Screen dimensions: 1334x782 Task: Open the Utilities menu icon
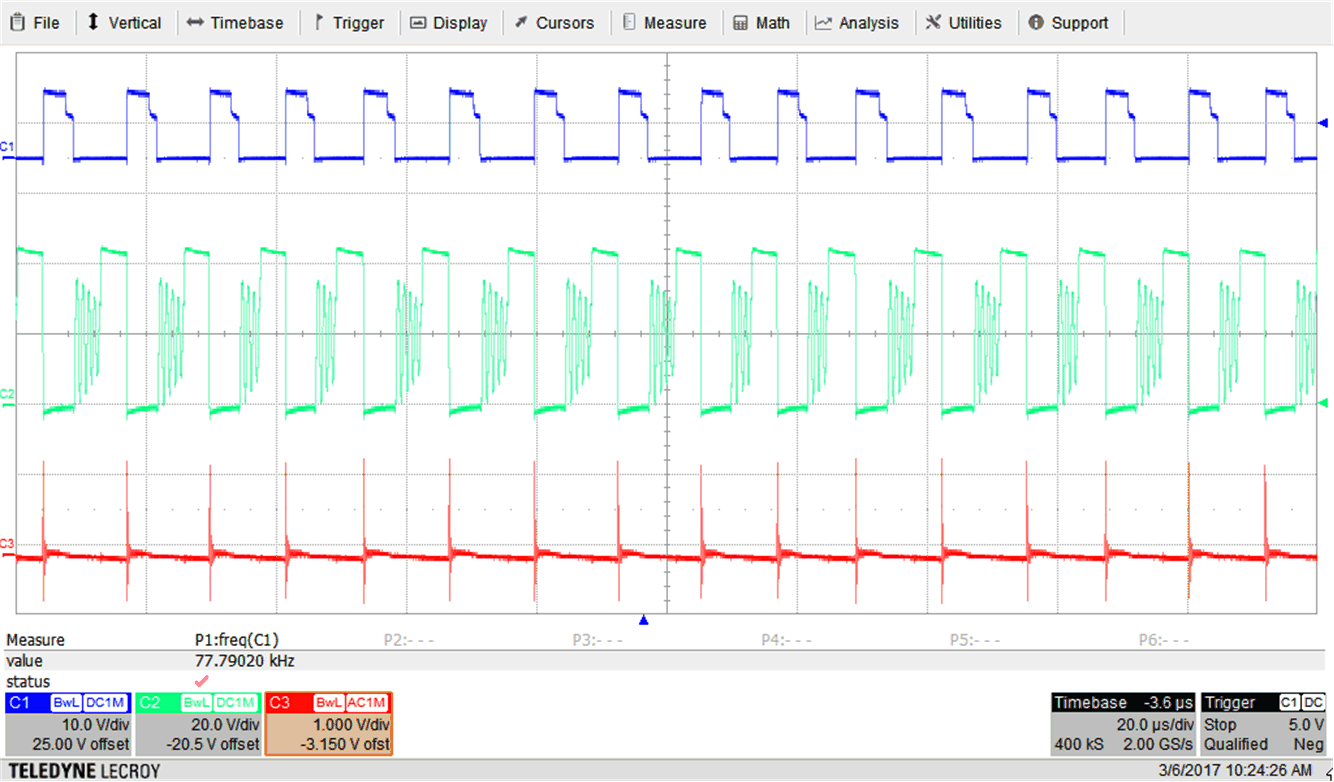(932, 22)
